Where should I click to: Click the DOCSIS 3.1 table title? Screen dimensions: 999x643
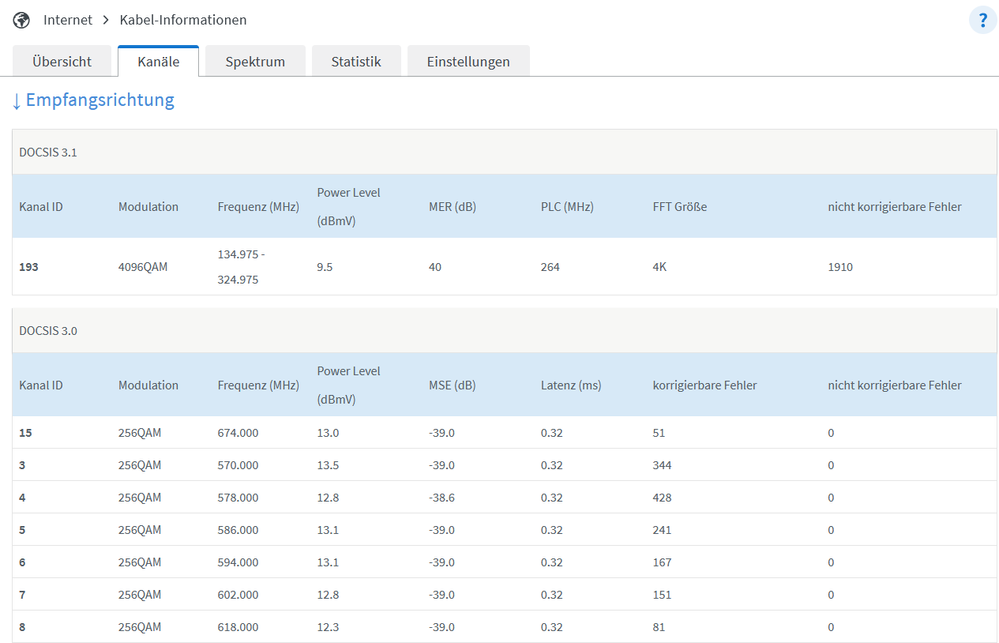48,153
